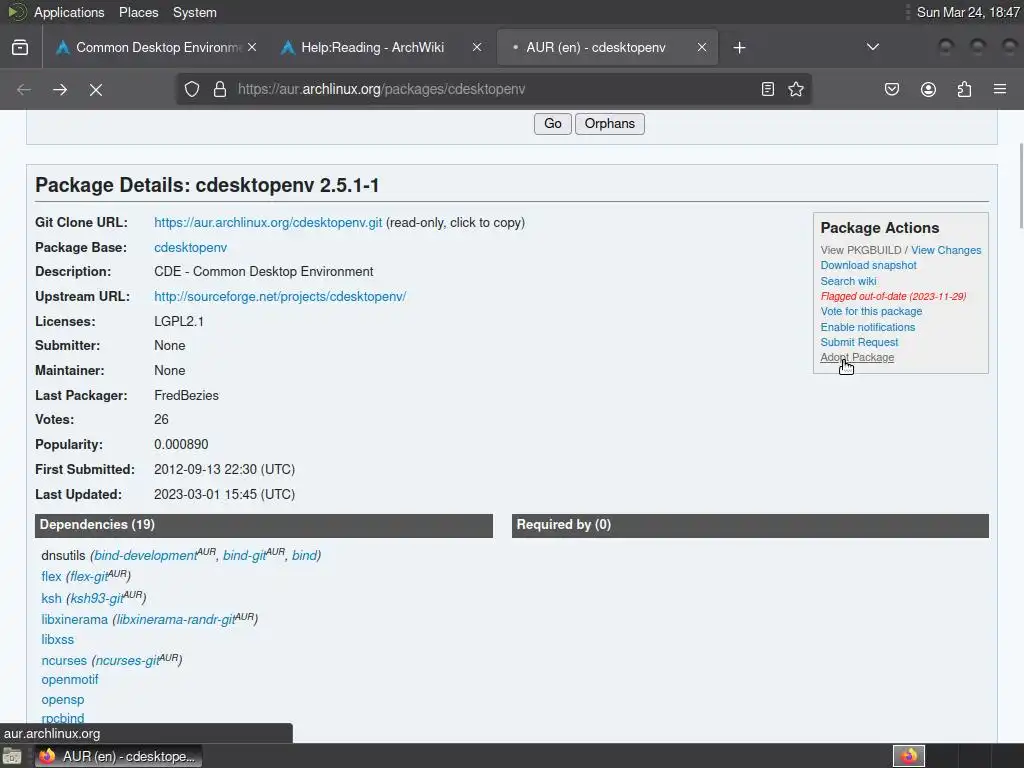The image size is (1024, 768).
Task: Click the Firefox View icon
Action: tap(20, 48)
